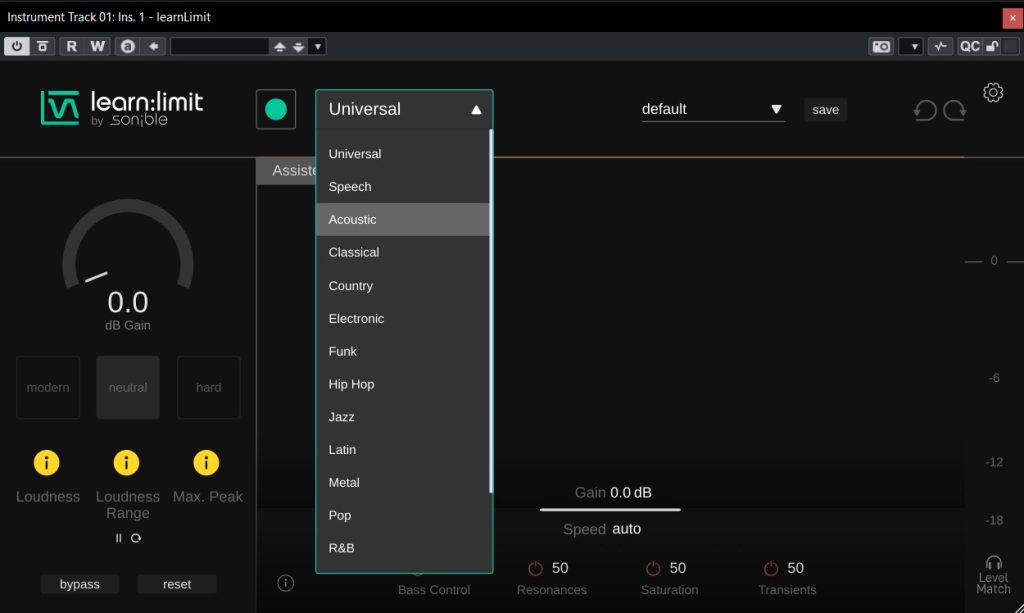
Task: Select Country profile
Action: [403, 286]
